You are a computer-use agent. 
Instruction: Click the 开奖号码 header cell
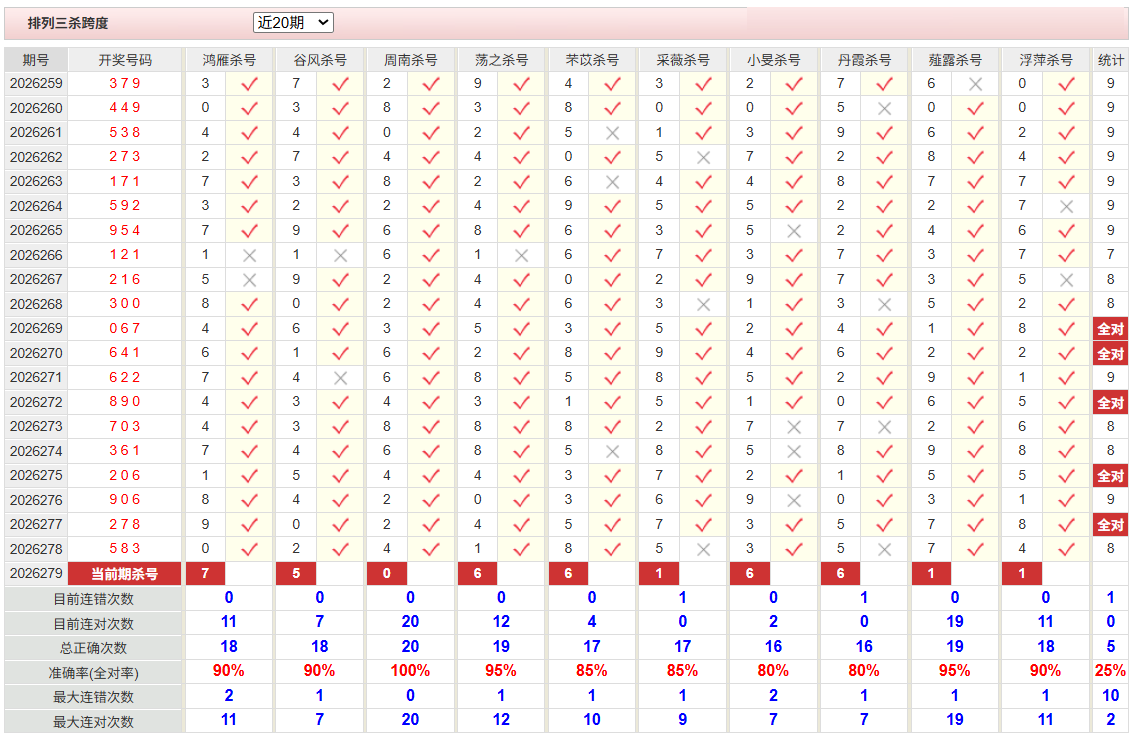click(125, 60)
